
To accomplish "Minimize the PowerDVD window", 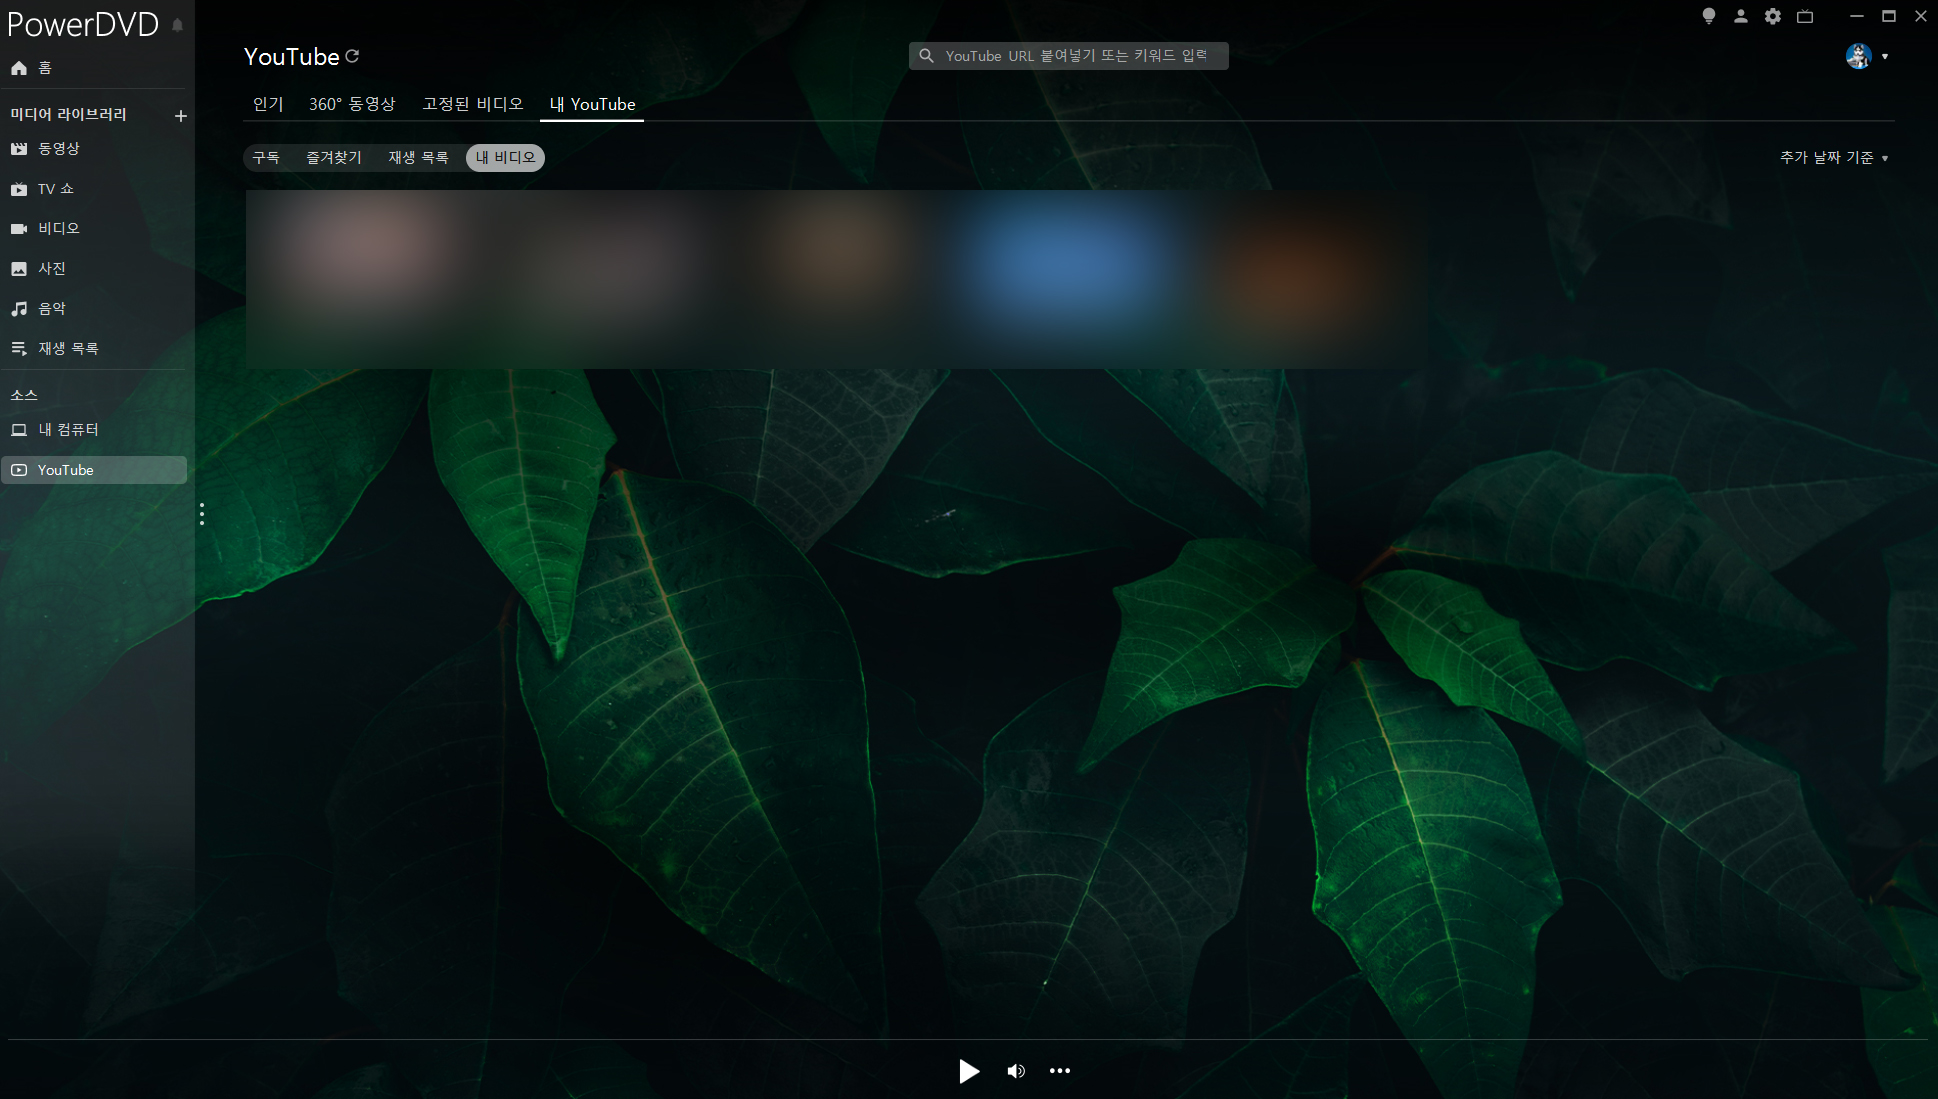I will (x=1857, y=16).
